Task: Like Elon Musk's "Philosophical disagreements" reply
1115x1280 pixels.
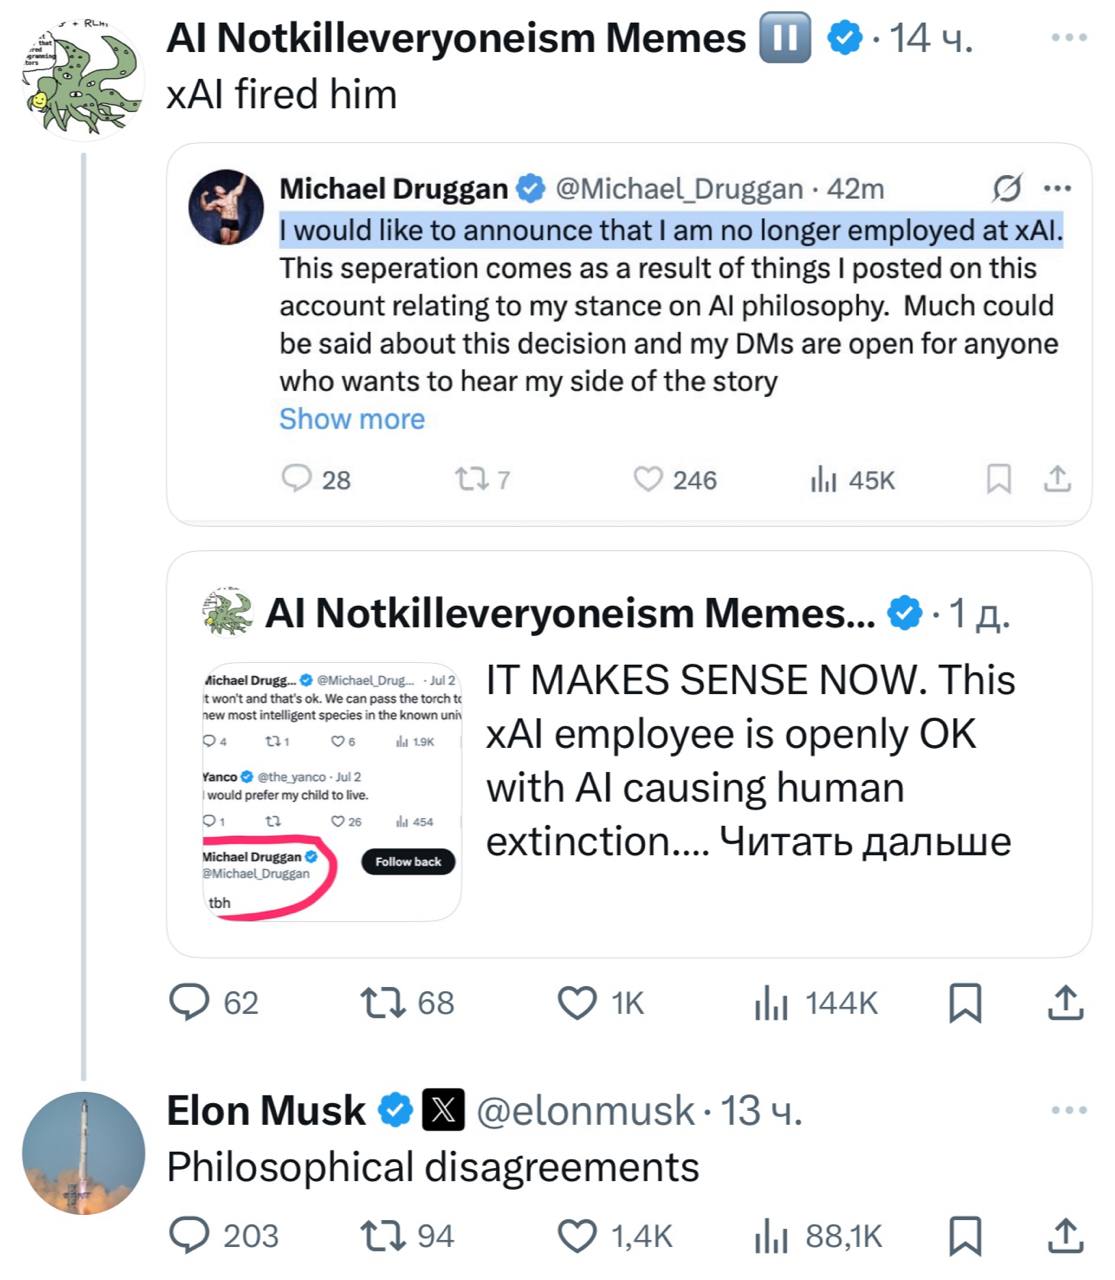Action: [577, 1237]
